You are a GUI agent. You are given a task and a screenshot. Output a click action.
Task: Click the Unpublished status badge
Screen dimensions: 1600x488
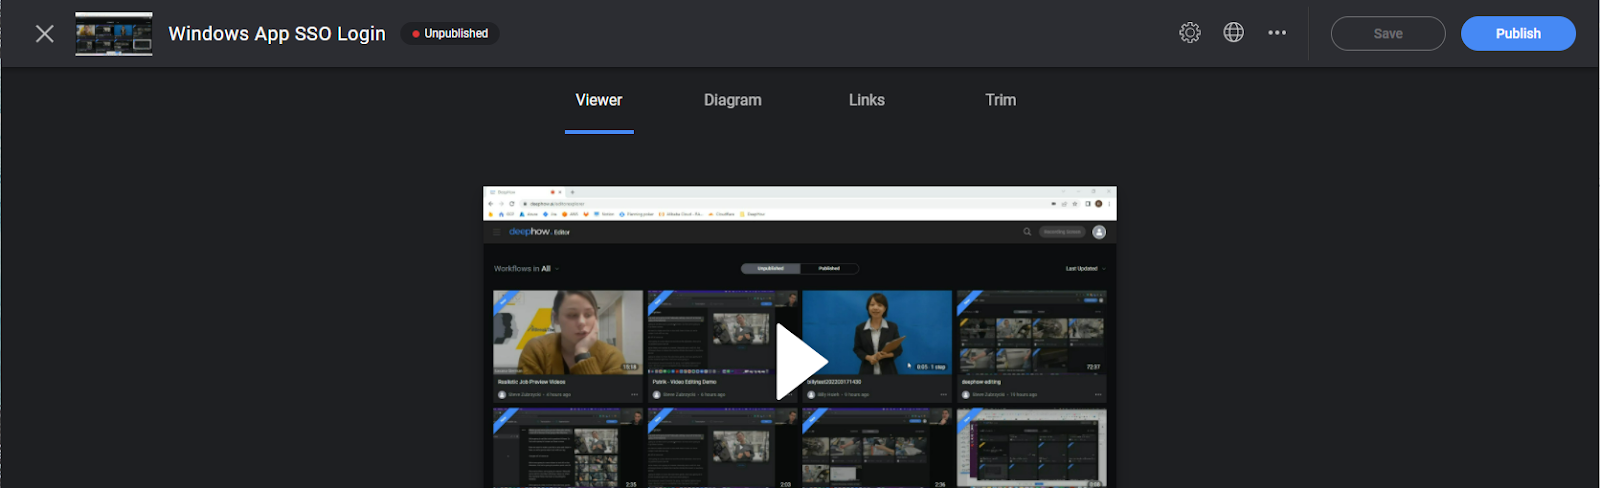450,33
